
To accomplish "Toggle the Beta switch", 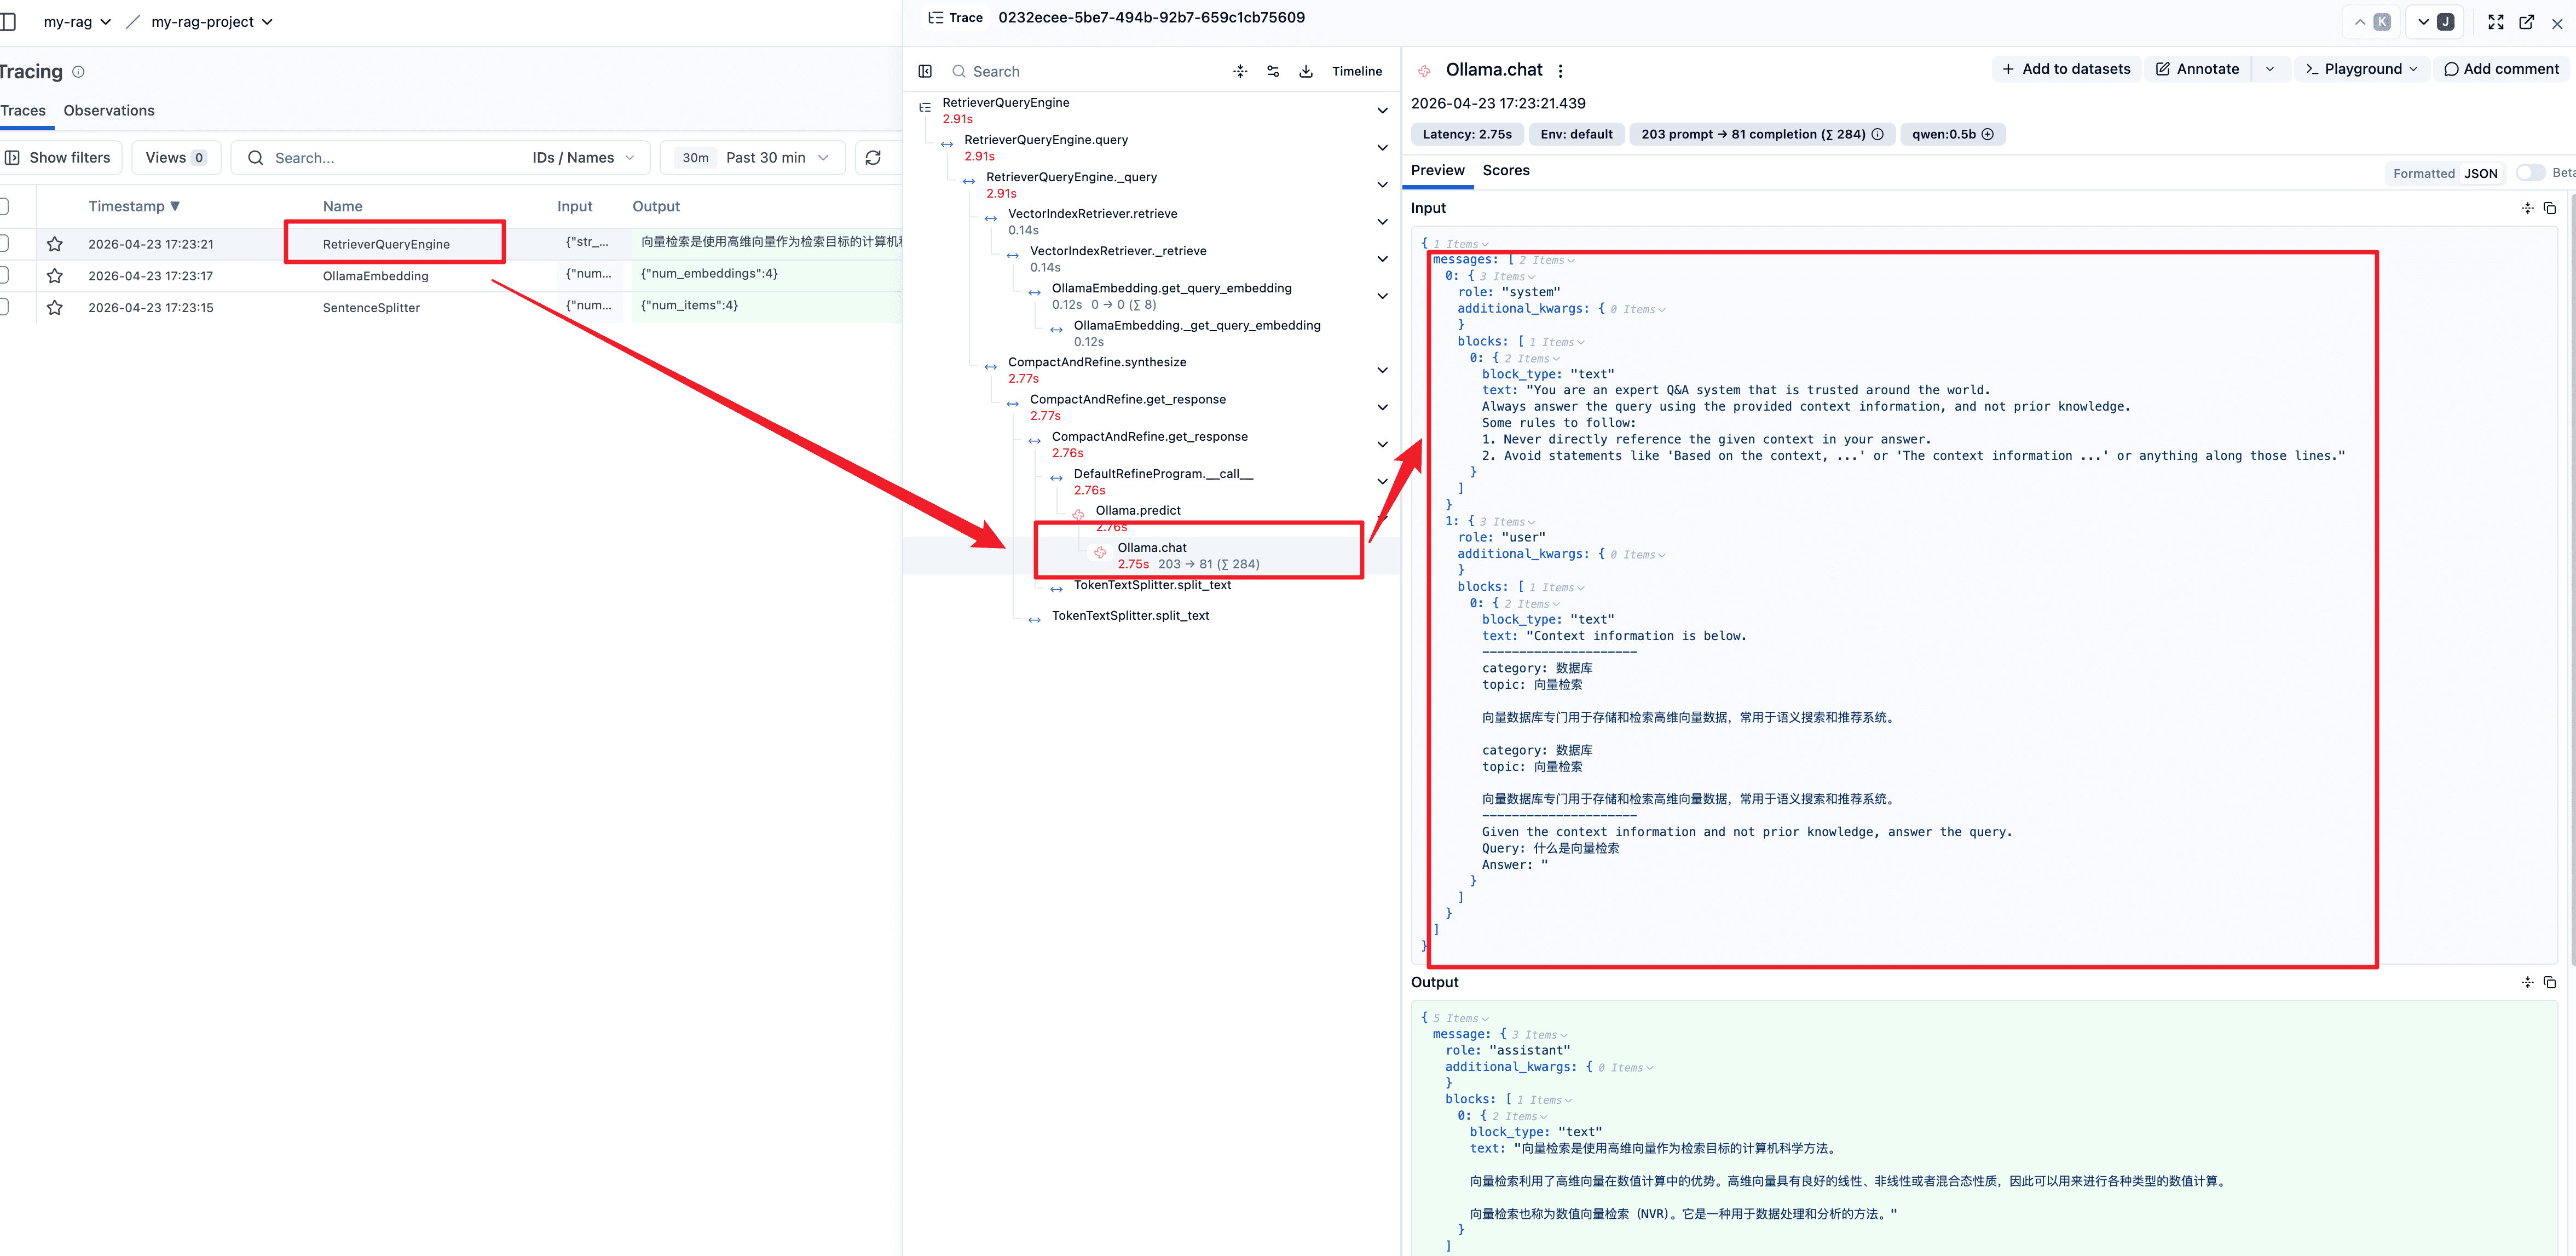I will [2530, 173].
